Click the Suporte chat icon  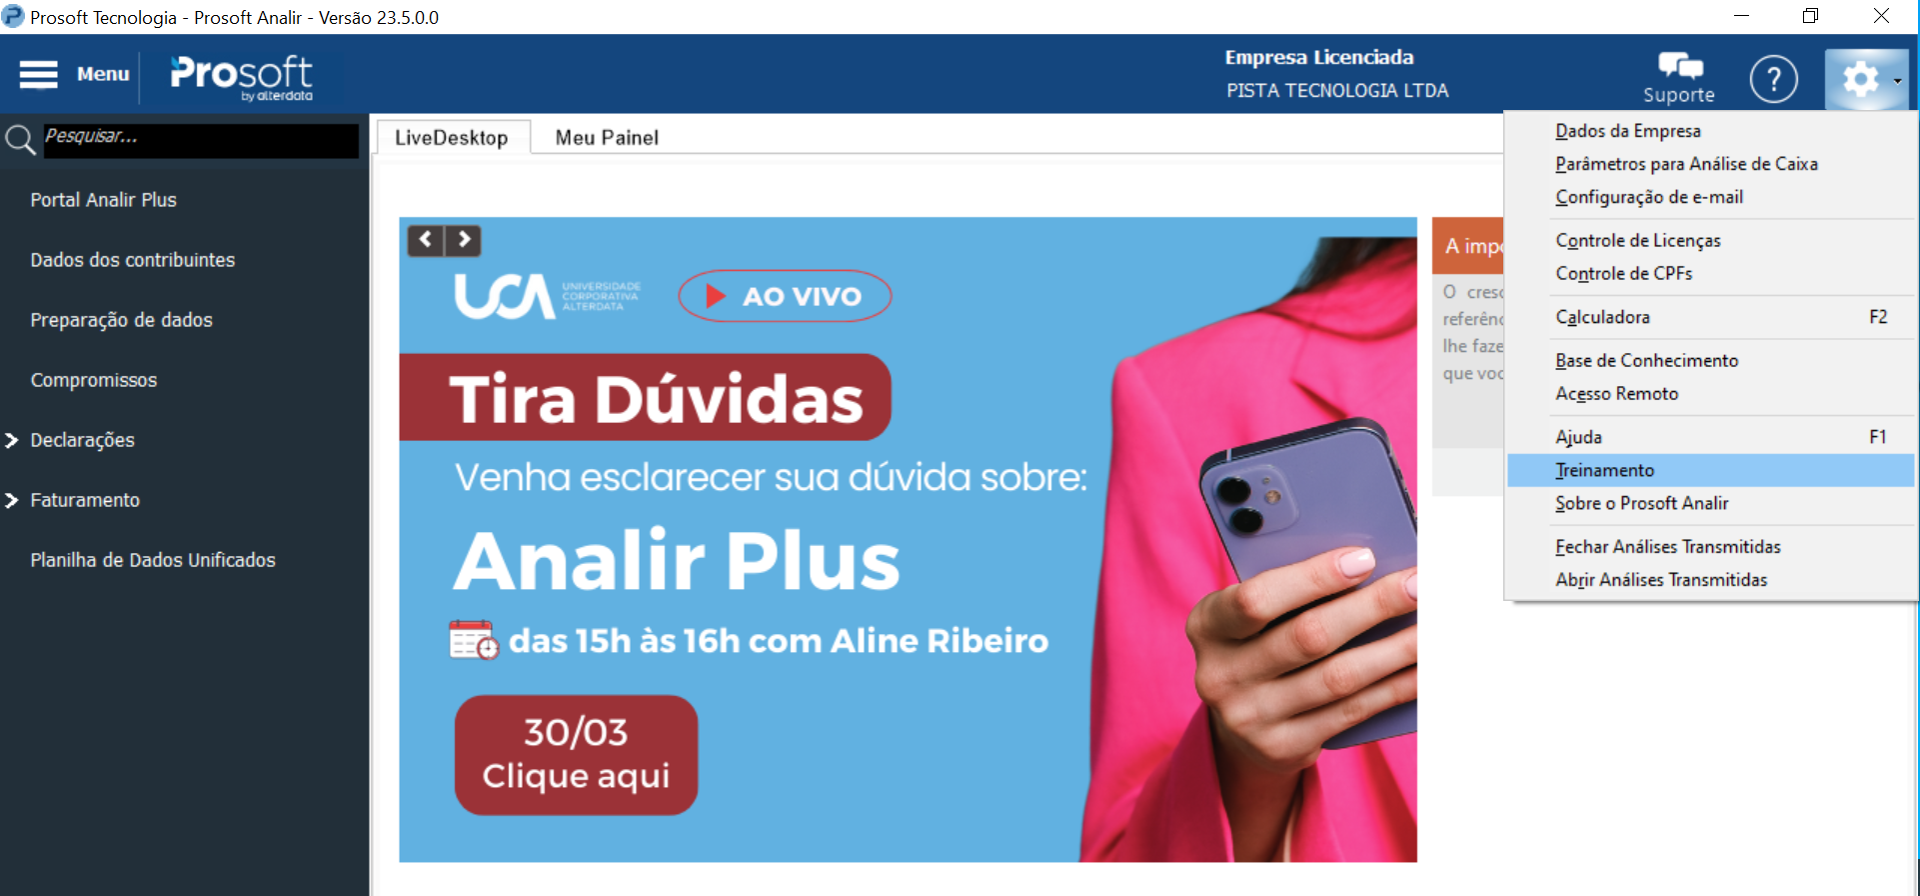tap(1680, 66)
